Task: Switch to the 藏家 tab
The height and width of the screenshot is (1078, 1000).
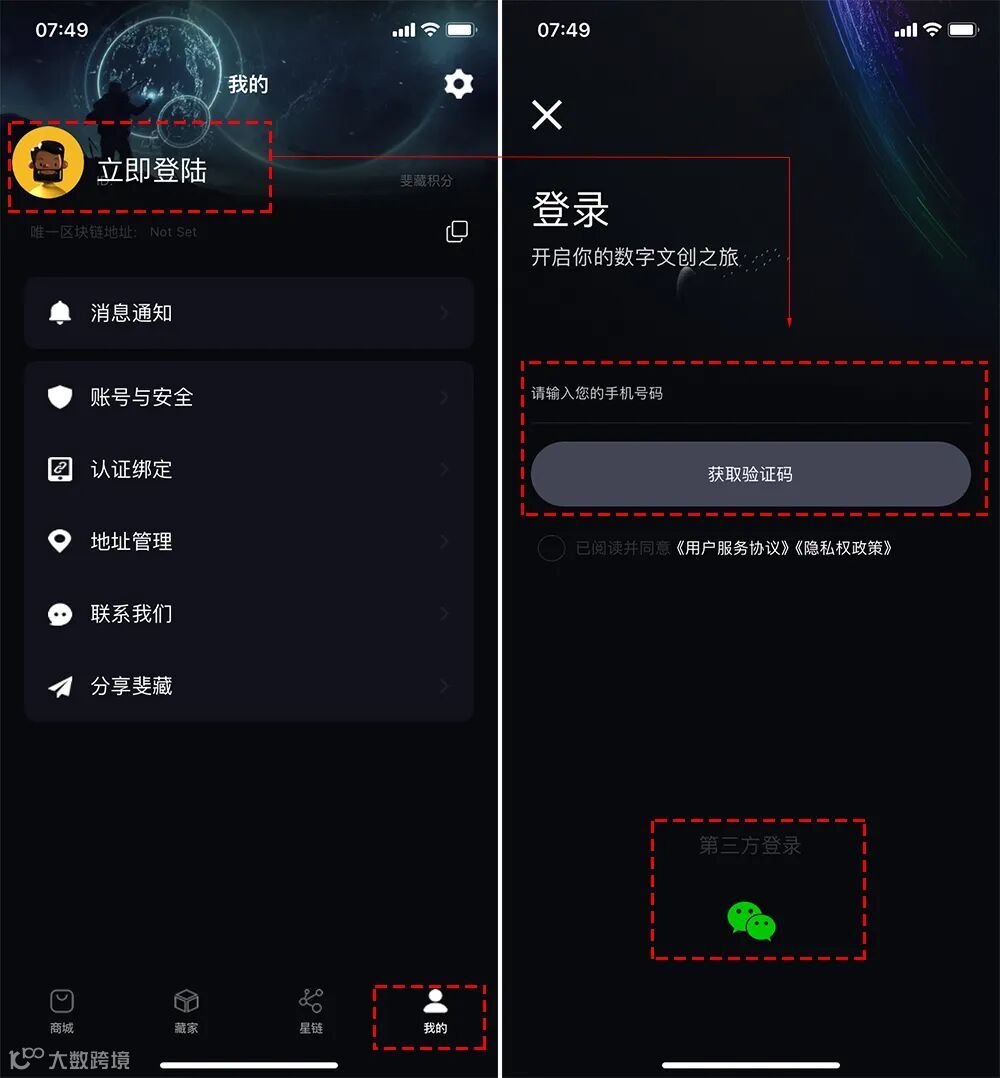Action: pyautogui.click(x=186, y=1011)
